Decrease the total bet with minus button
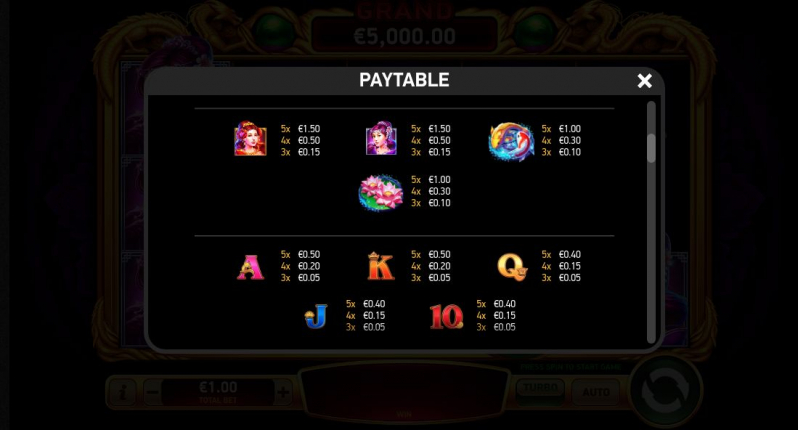Screen dimensions: 798x430 click(x=152, y=392)
